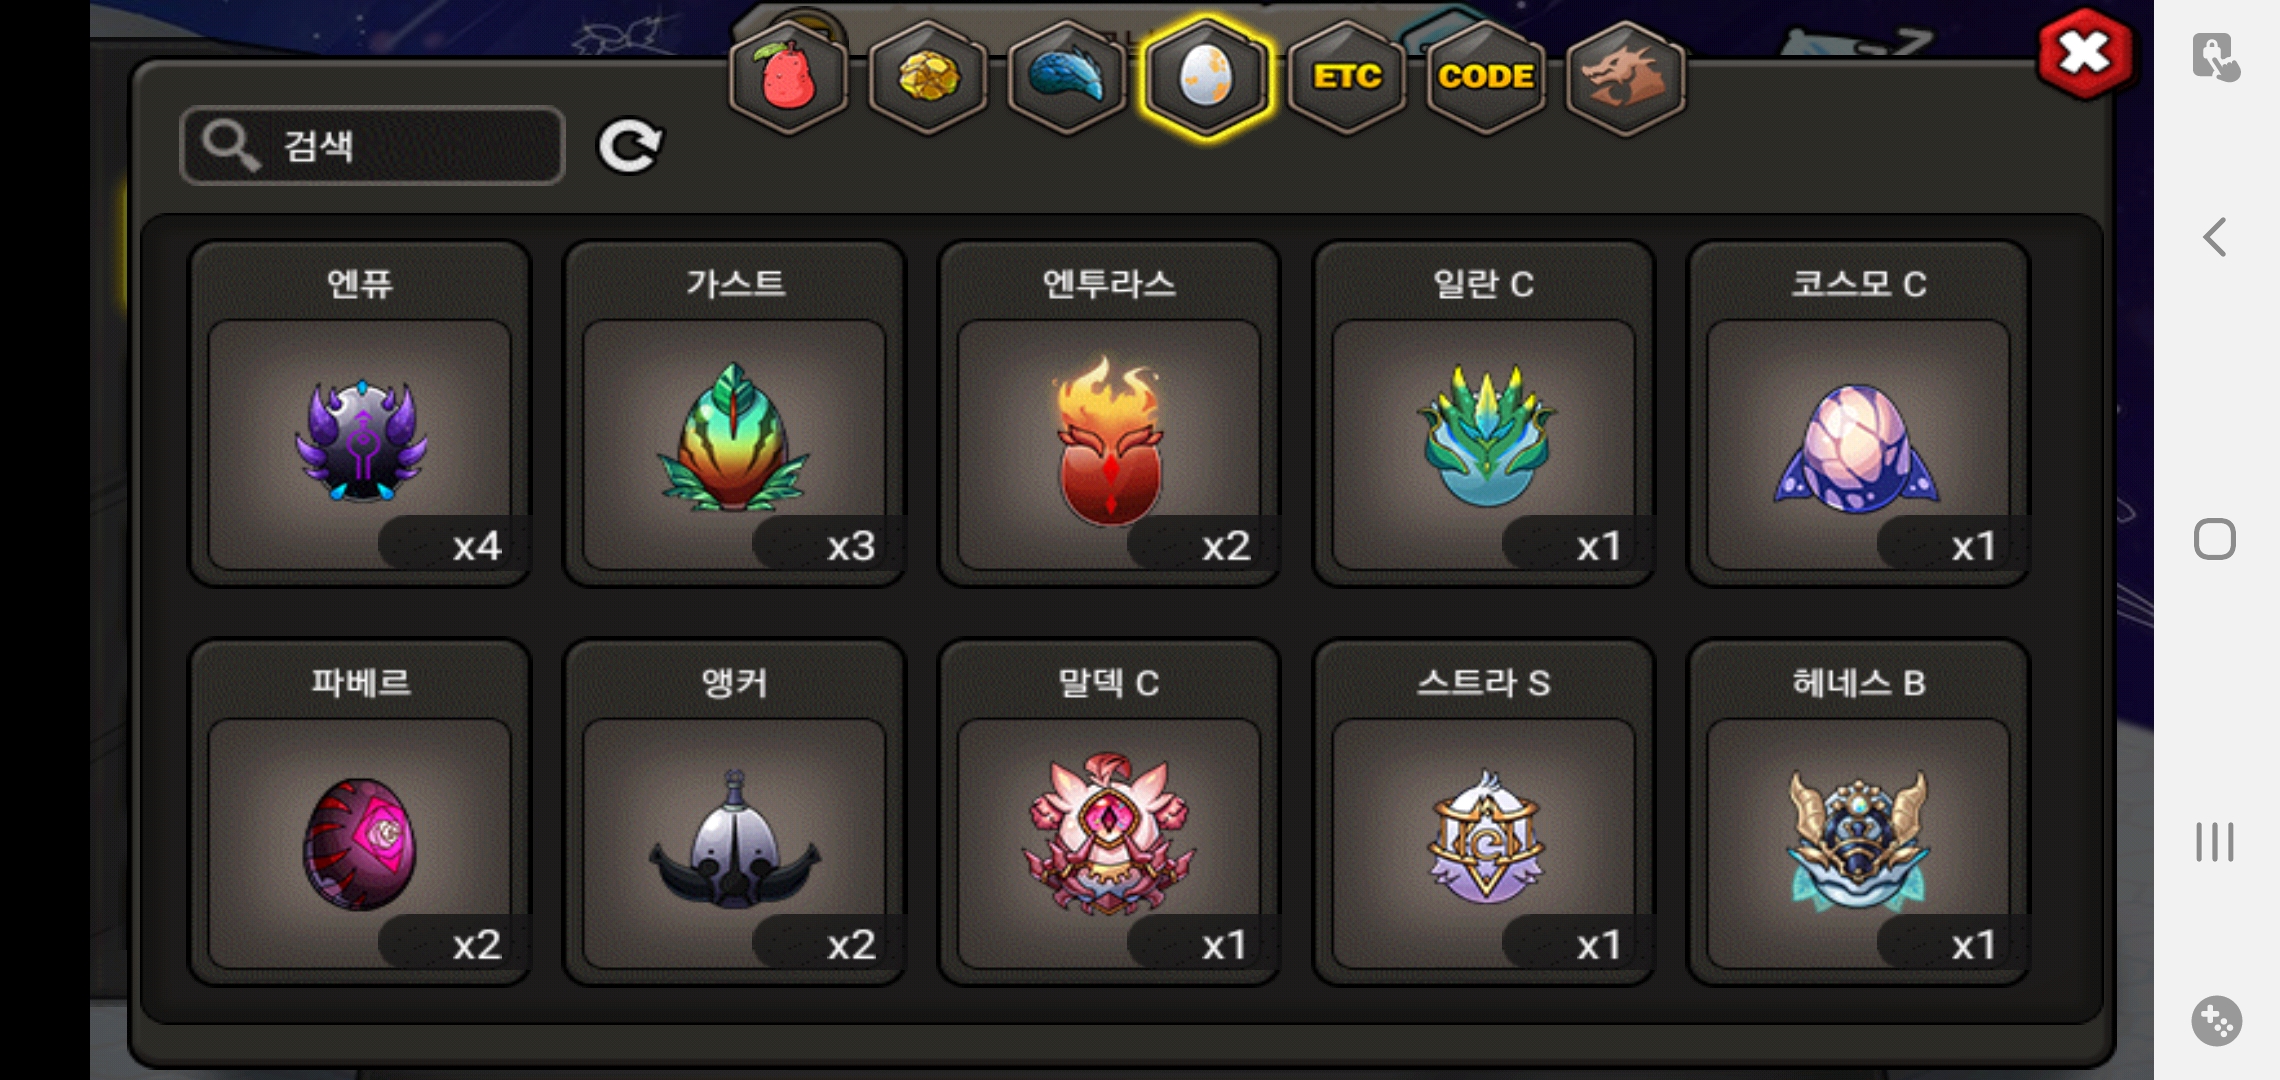This screenshot has height=1080, width=2280.
Task: Click the refresh arrow next to search
Action: tap(630, 147)
